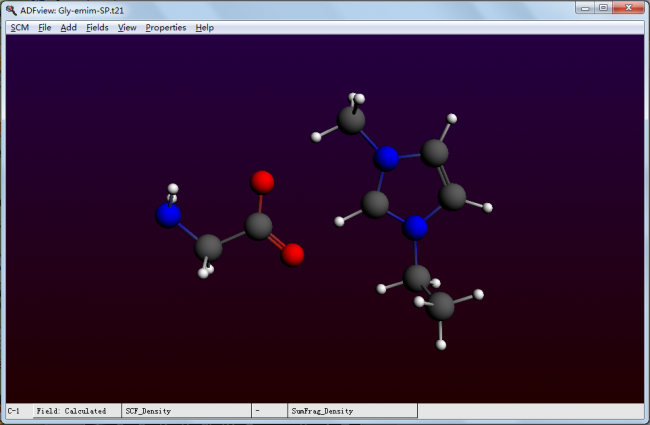The width and height of the screenshot is (650, 425).
Task: Click the SumFrag_Density field in status bar
Action: pos(352,411)
